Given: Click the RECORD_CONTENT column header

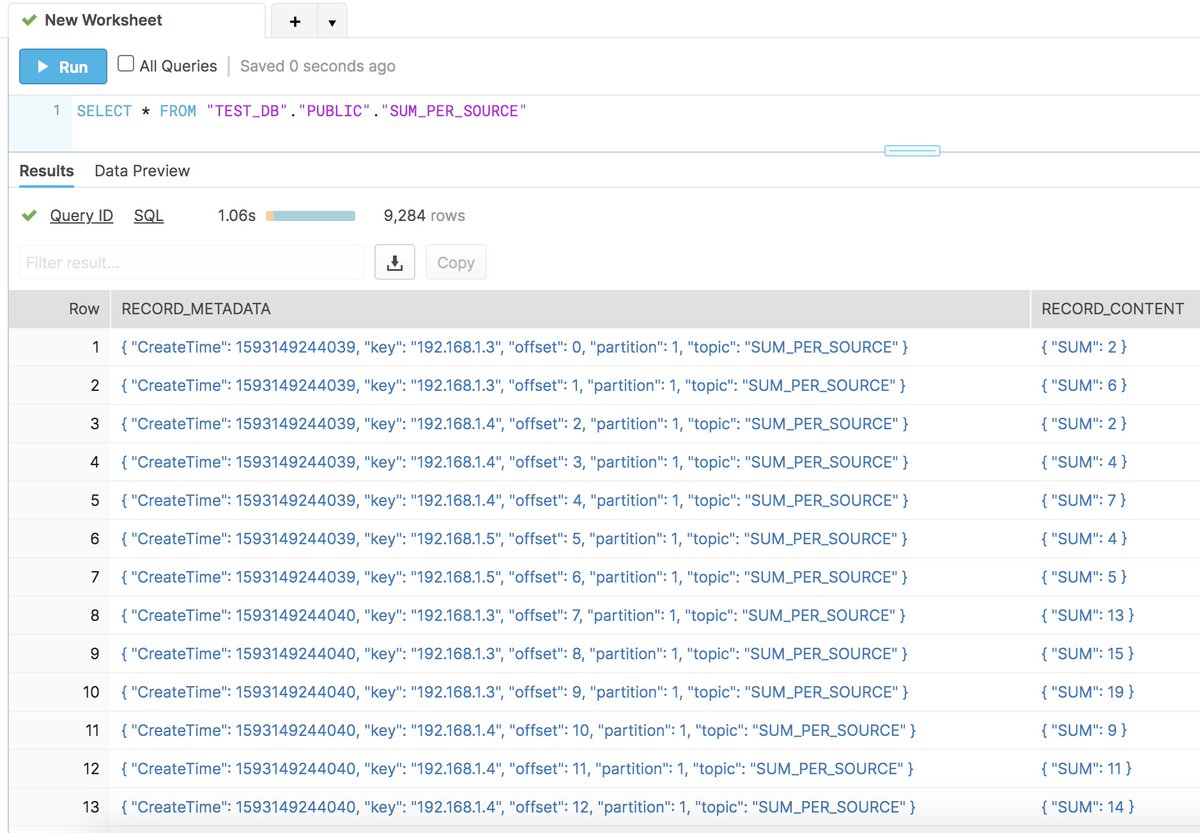Looking at the screenshot, I should (x=1112, y=309).
